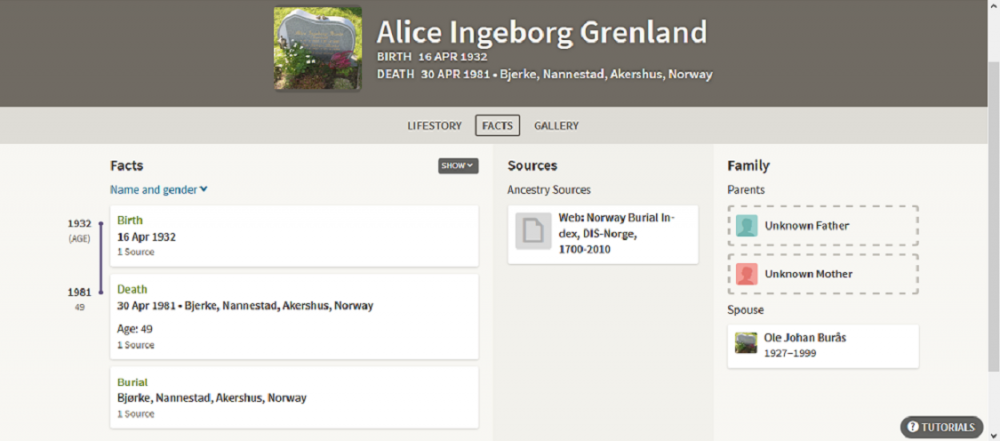View the 1 Source link under Birth

(135, 252)
